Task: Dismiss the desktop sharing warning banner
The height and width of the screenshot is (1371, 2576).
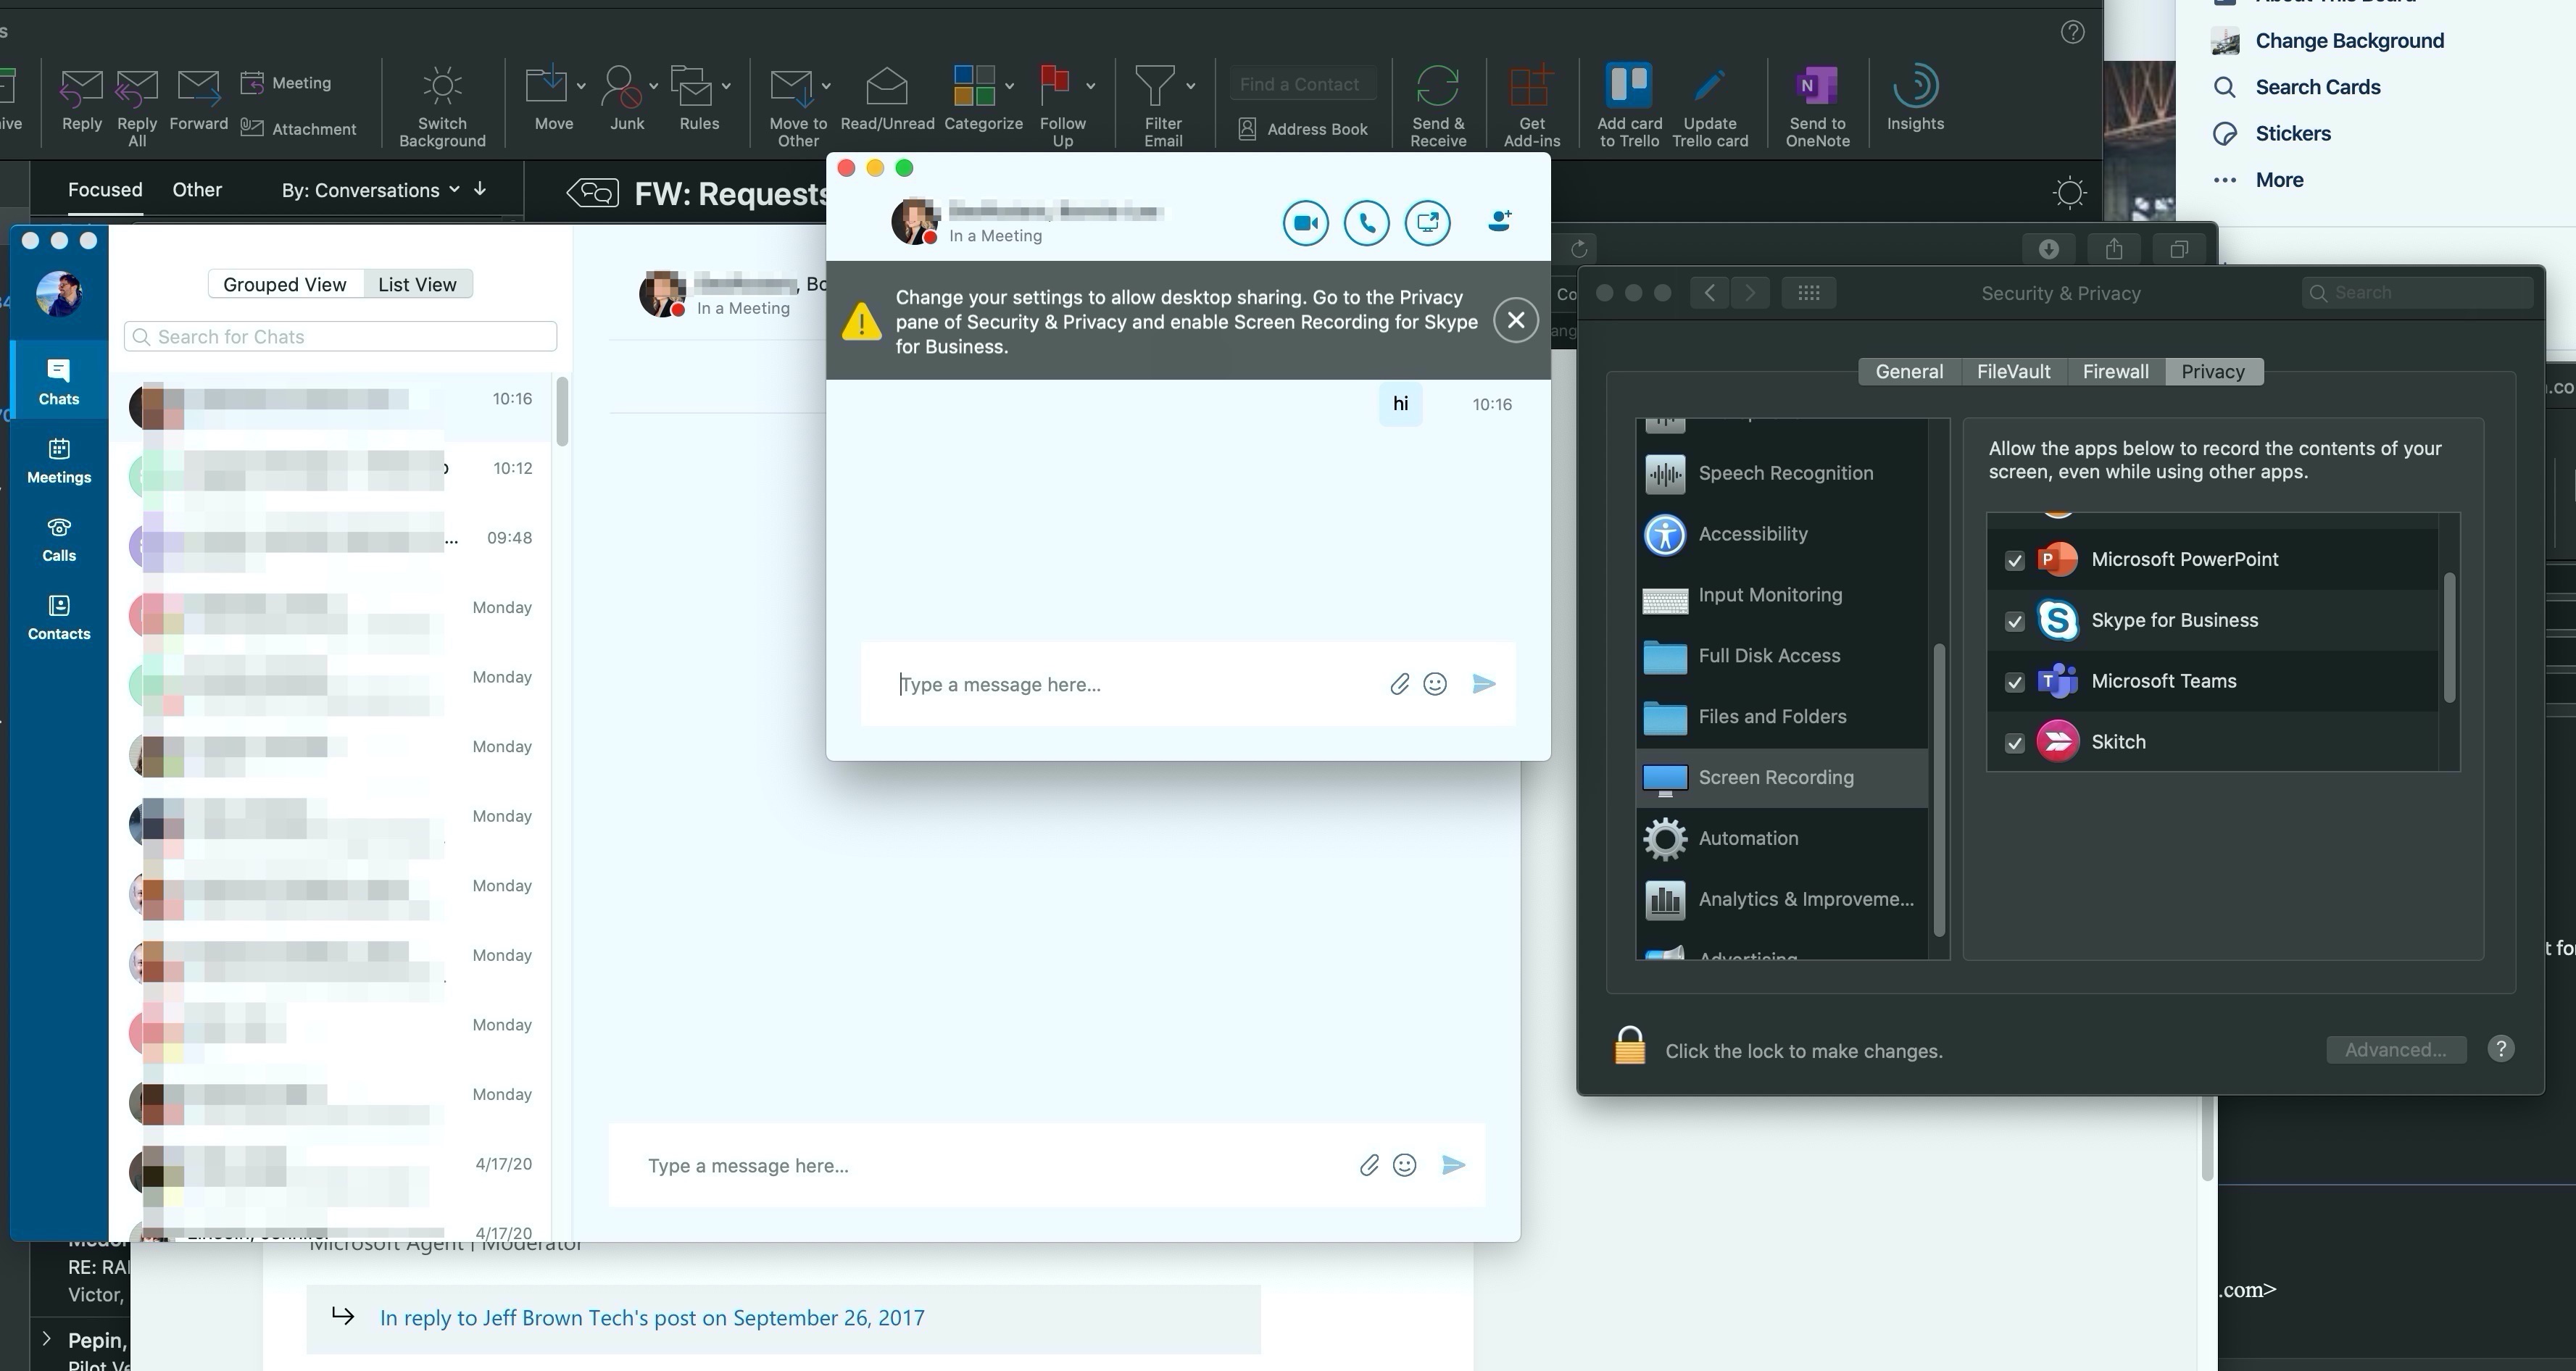Action: pos(1515,320)
